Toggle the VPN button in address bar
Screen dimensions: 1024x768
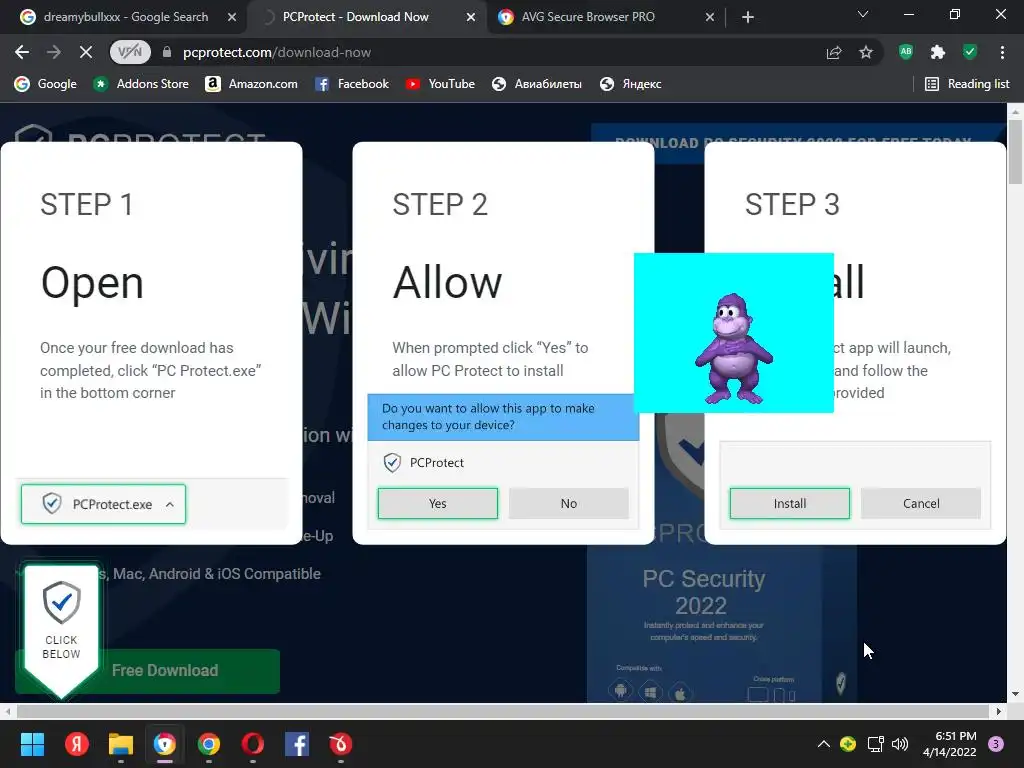tap(130, 52)
